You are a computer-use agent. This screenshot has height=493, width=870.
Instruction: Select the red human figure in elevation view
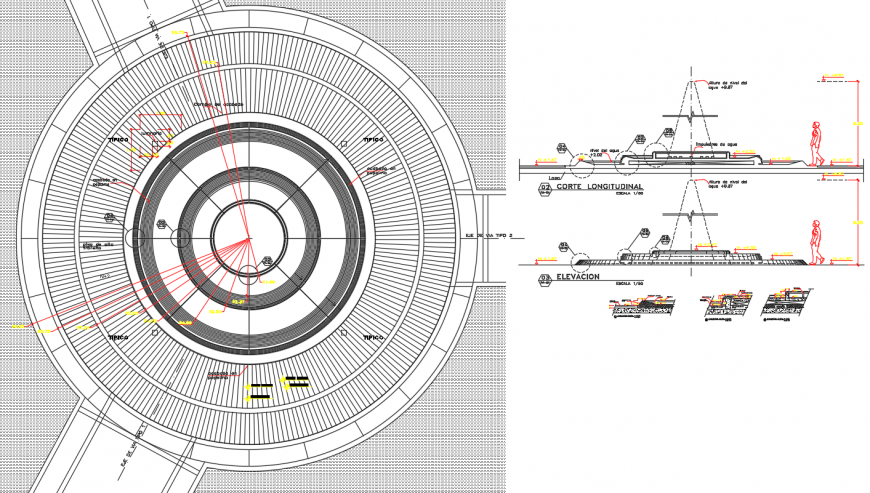tap(817, 243)
